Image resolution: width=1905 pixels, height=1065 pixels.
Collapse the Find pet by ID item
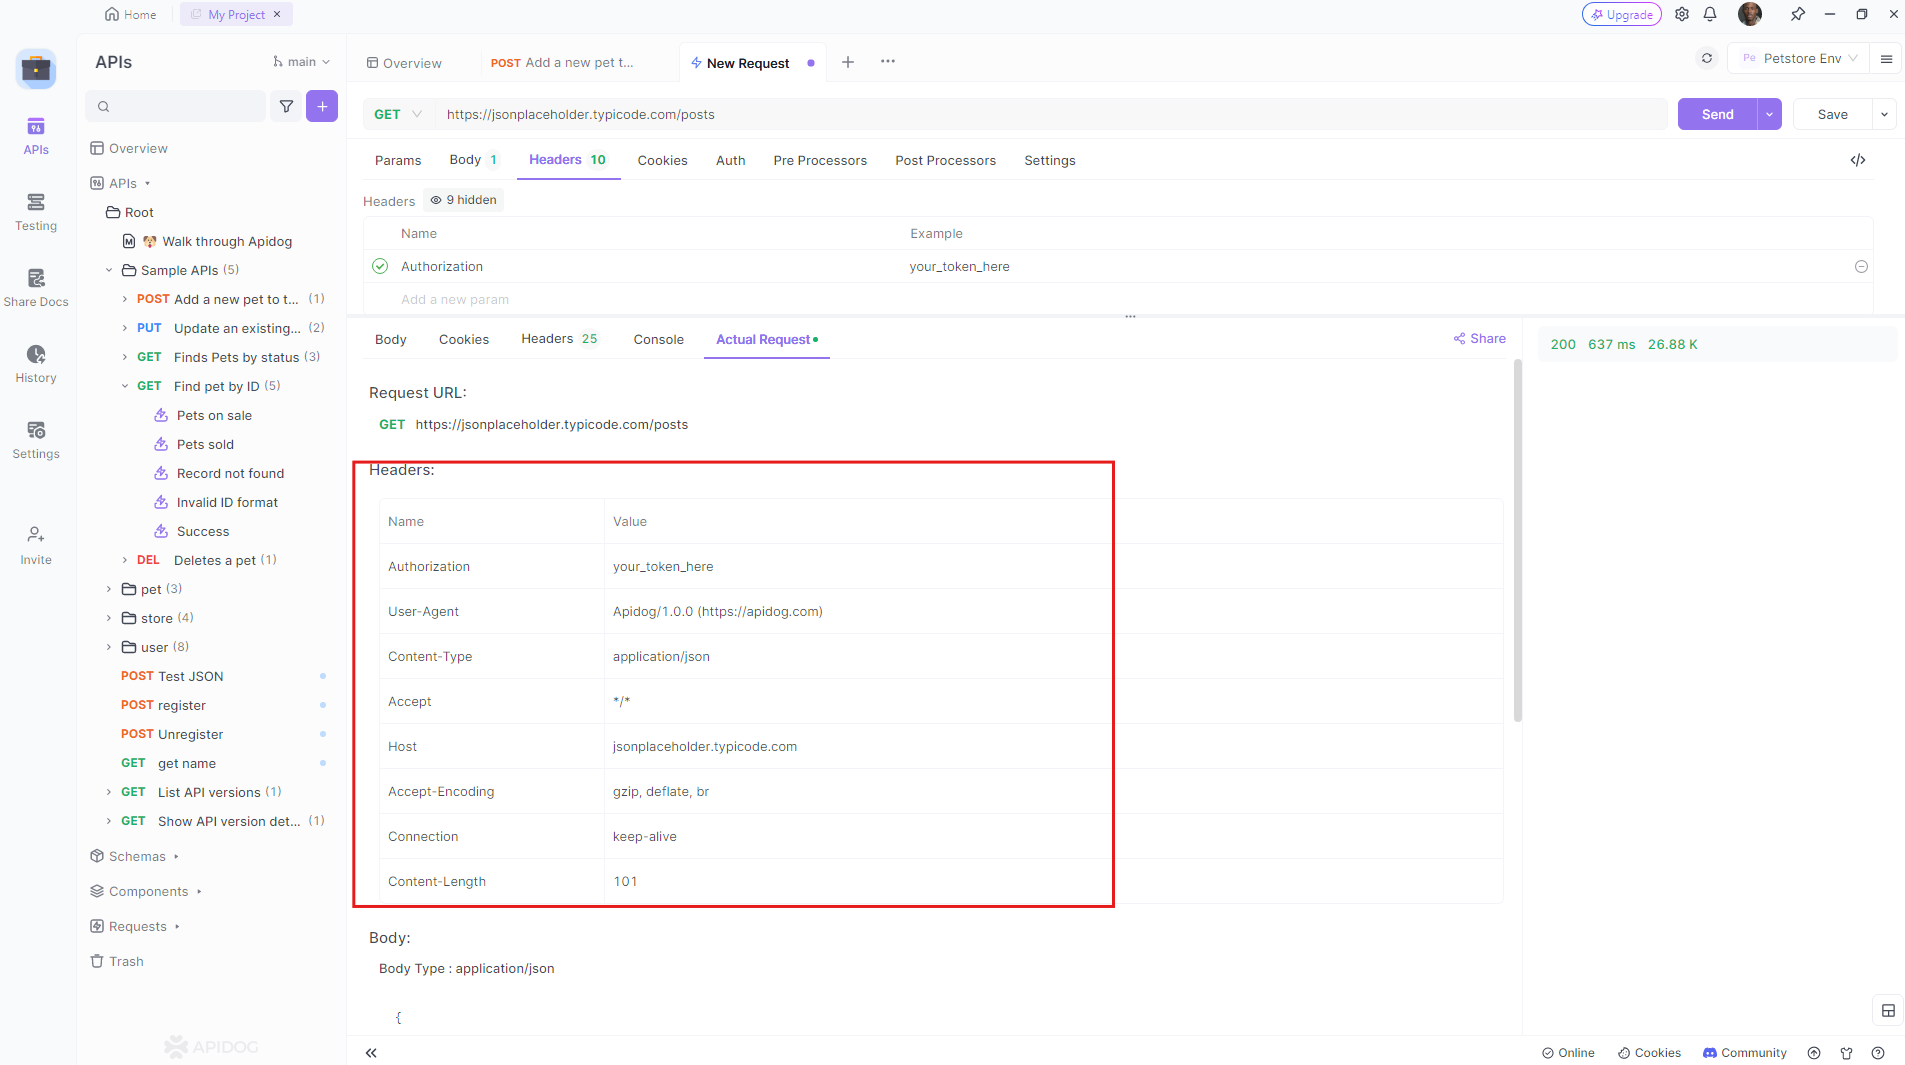coord(125,386)
